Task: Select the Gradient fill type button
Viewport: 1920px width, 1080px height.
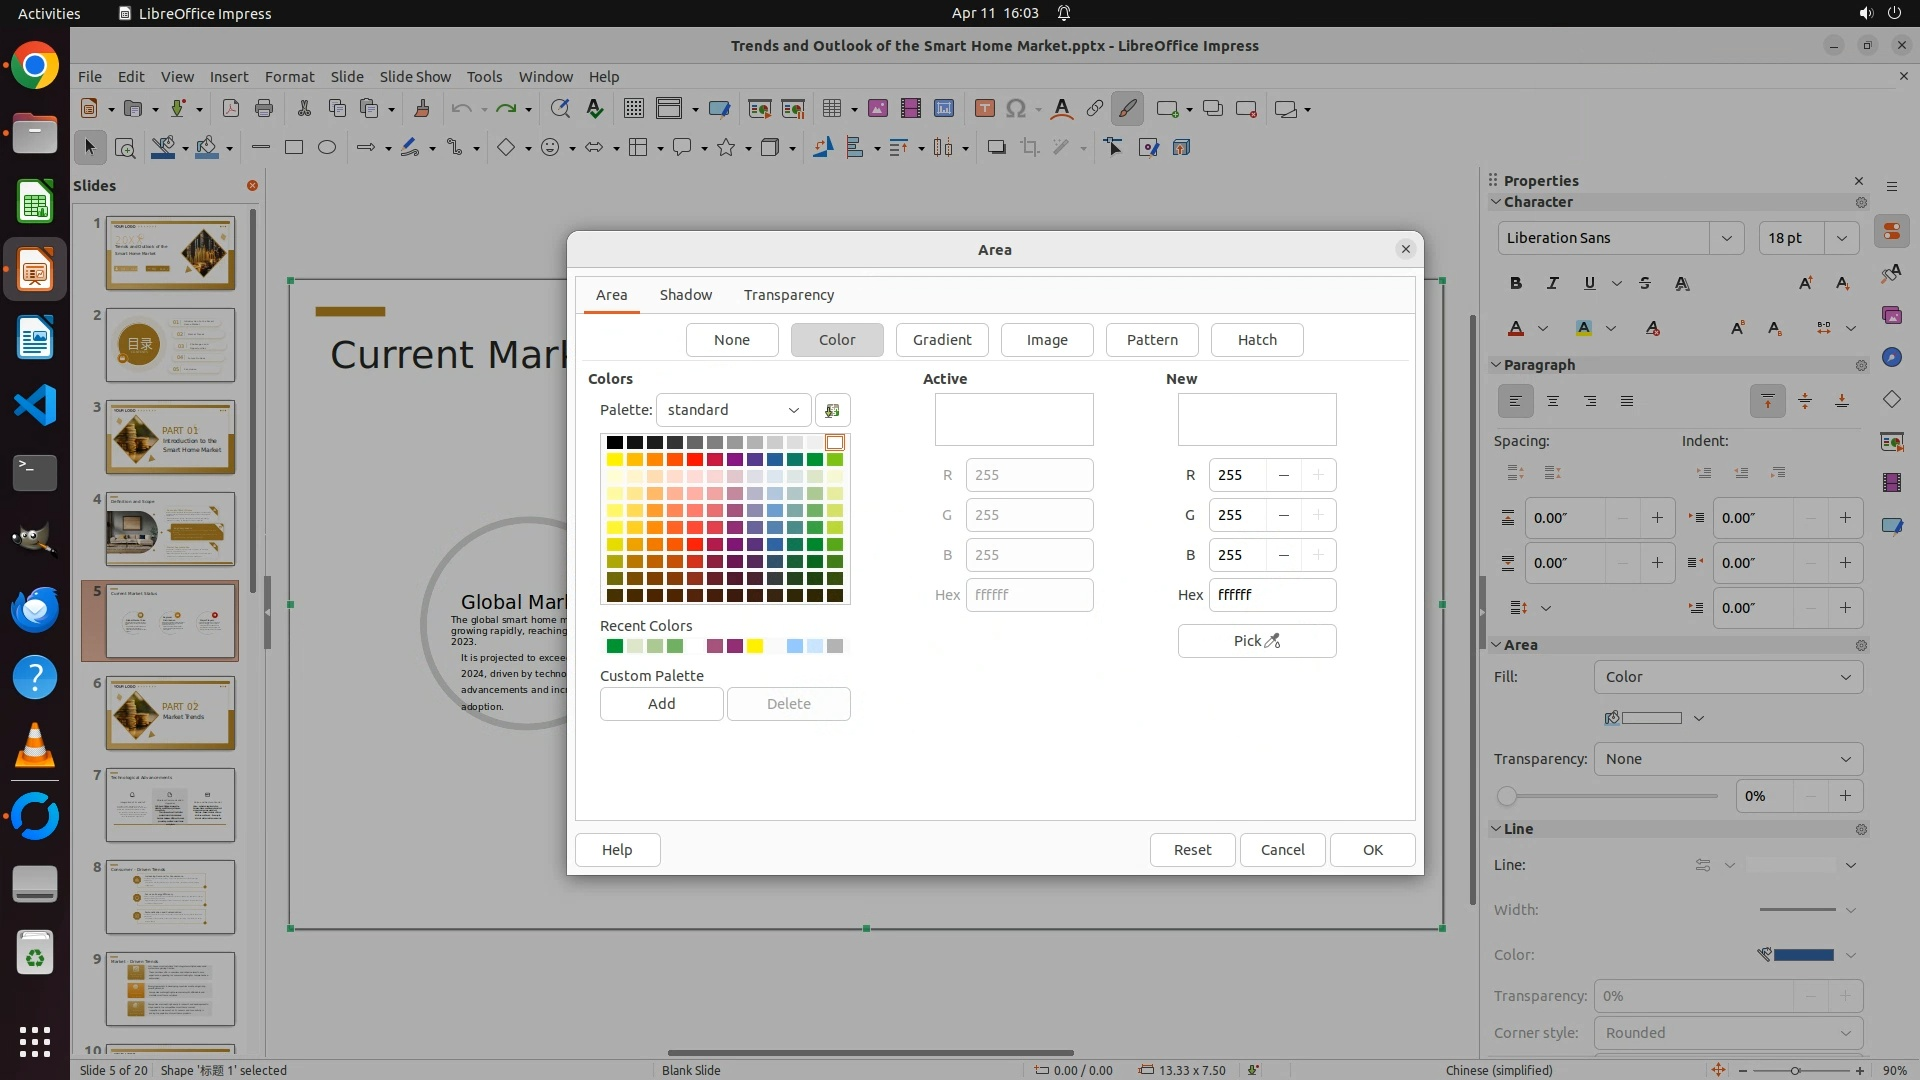Action: point(941,340)
